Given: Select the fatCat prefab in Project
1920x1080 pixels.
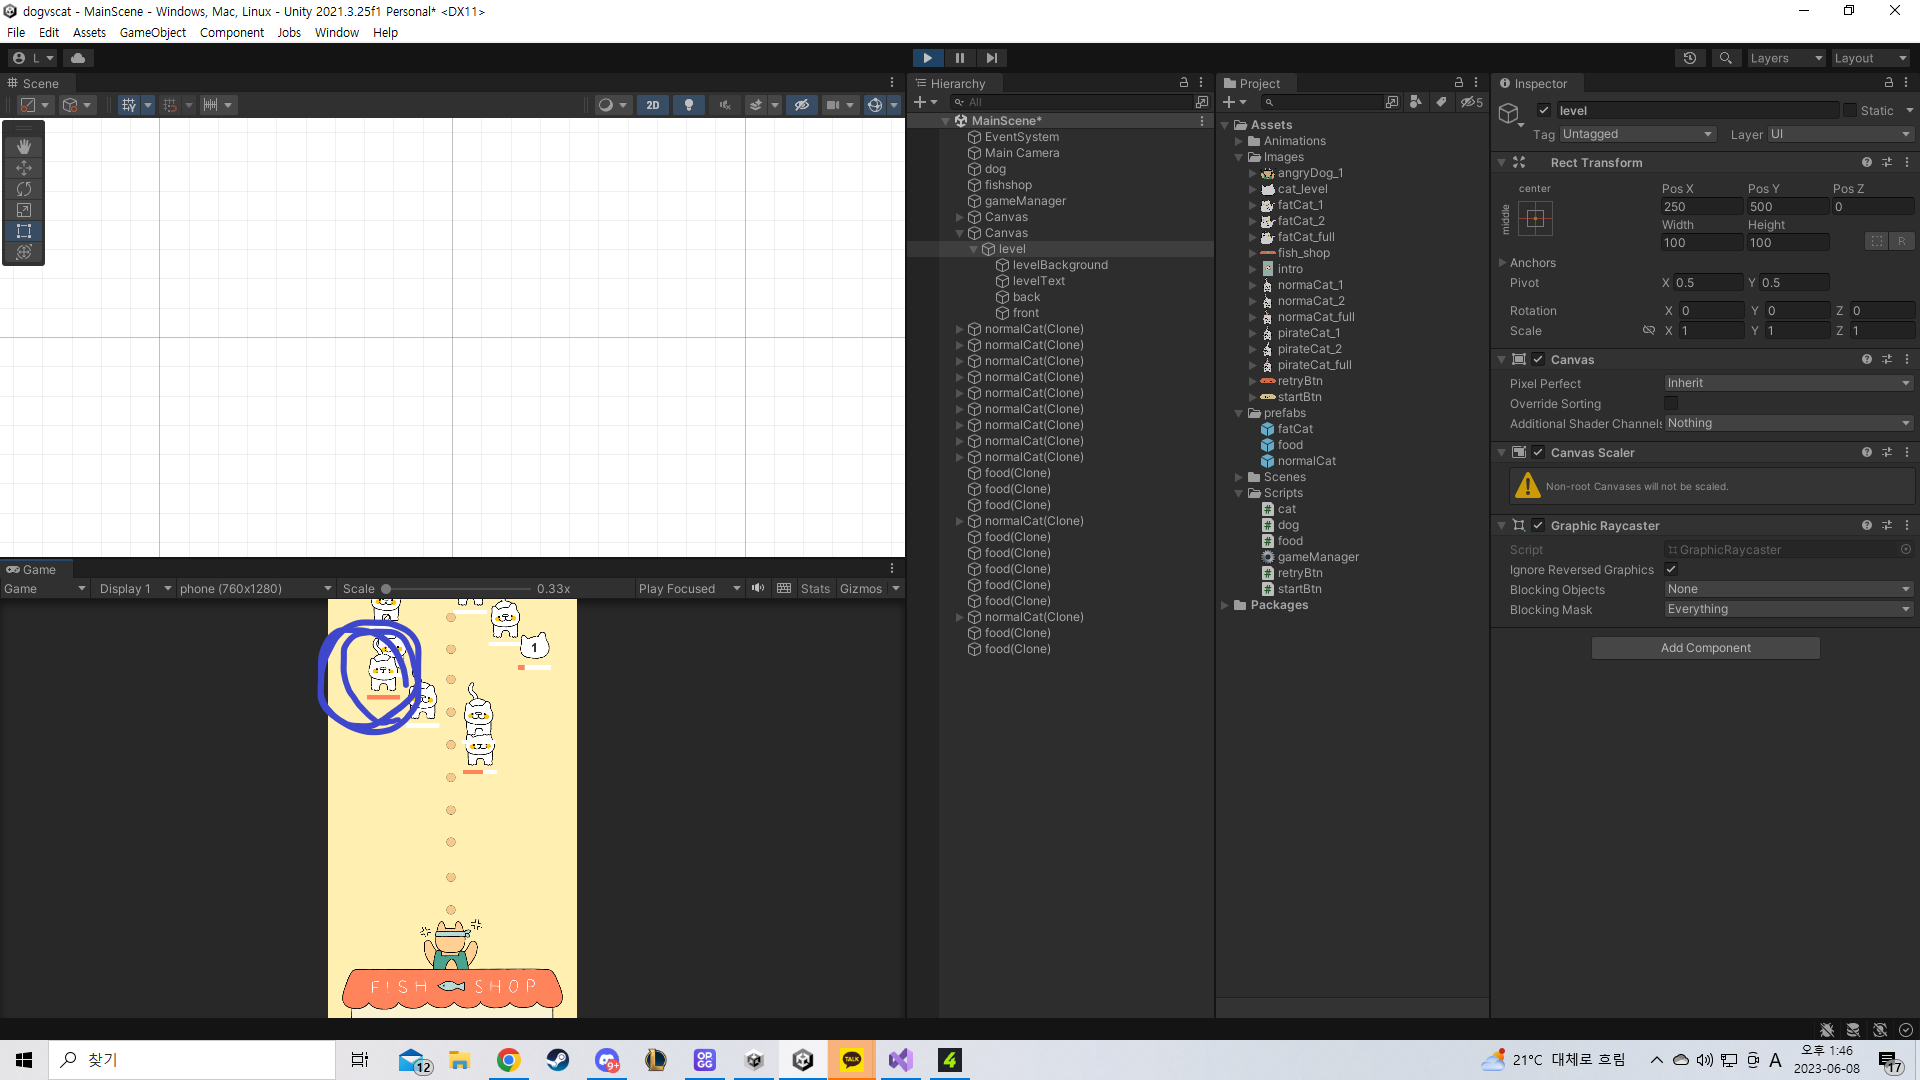Looking at the screenshot, I should [x=1295, y=429].
